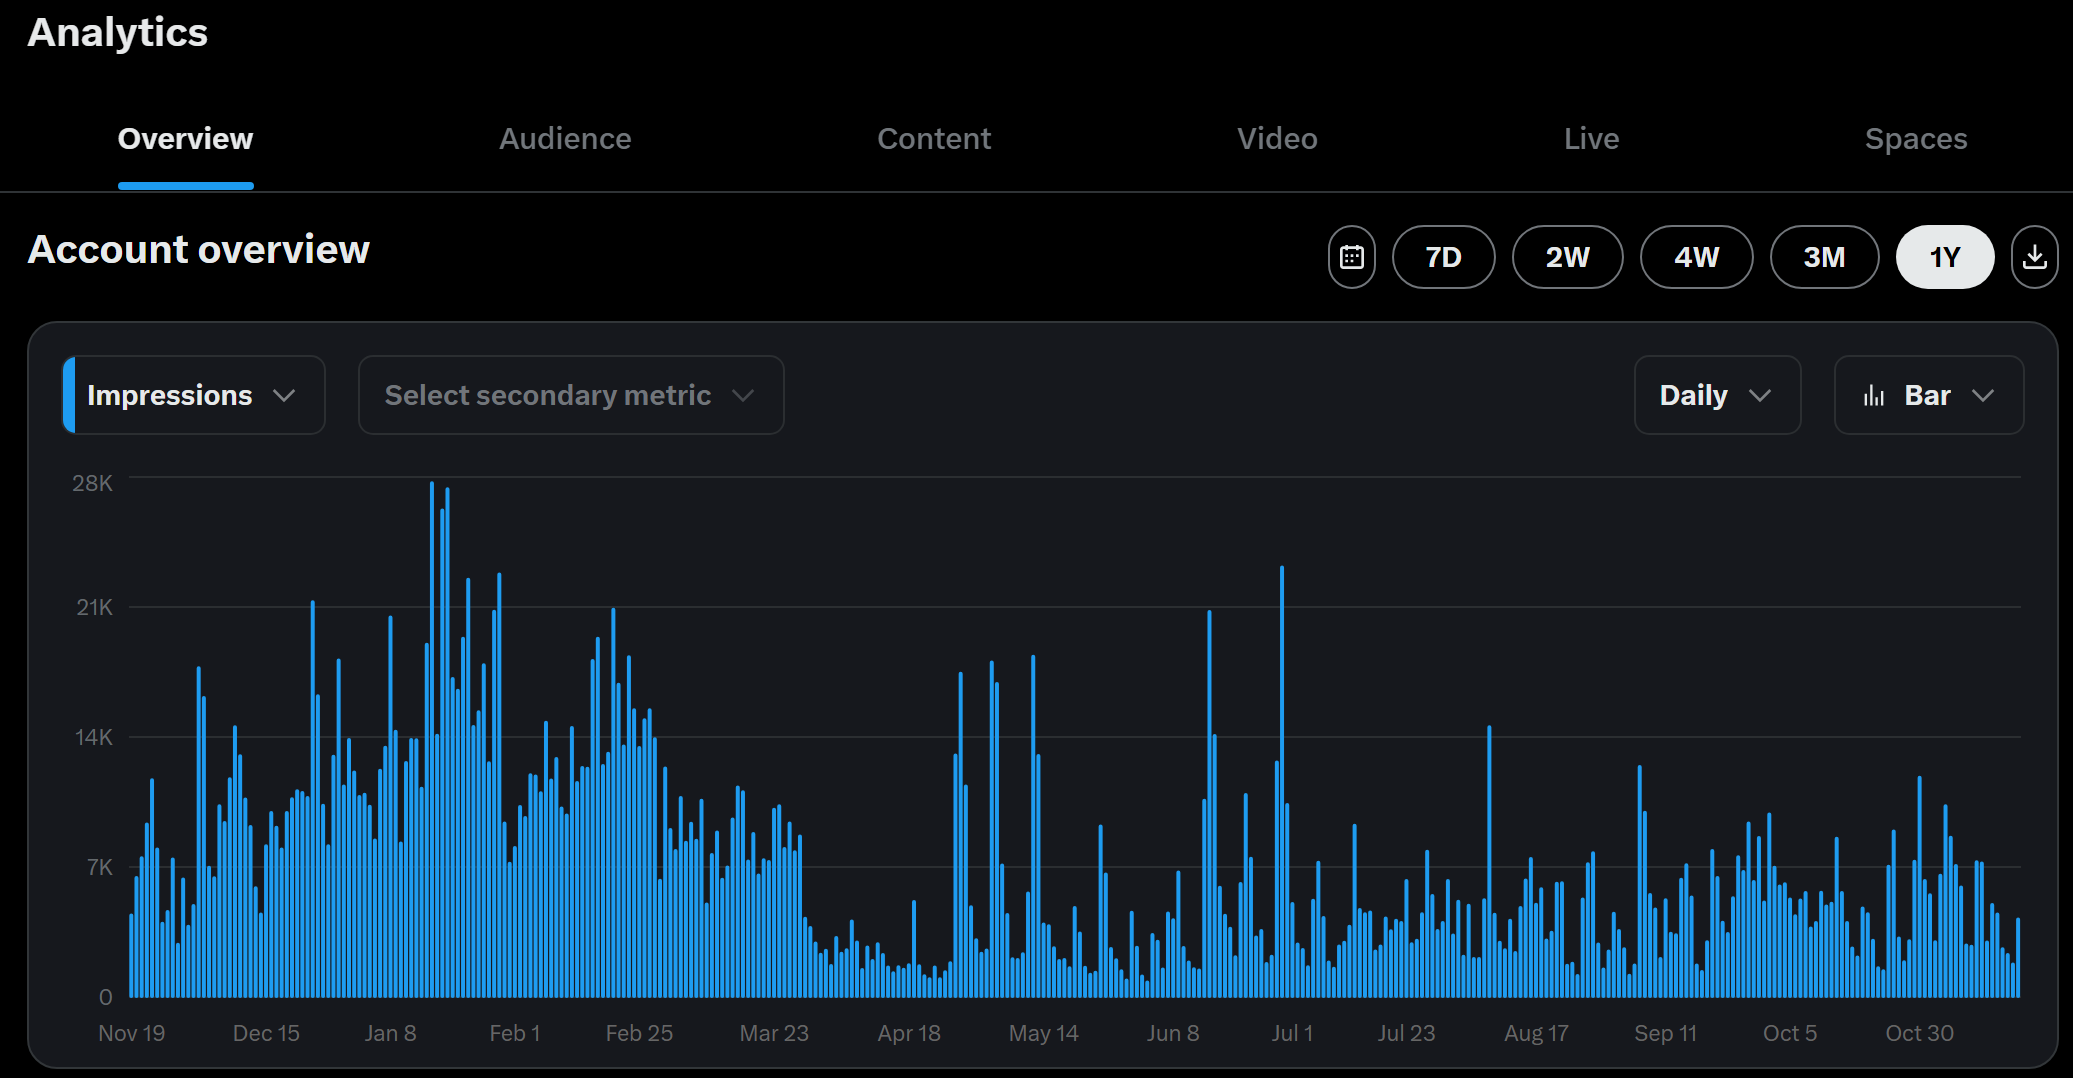Click the Jan 8 x-axis date label

tap(390, 1033)
